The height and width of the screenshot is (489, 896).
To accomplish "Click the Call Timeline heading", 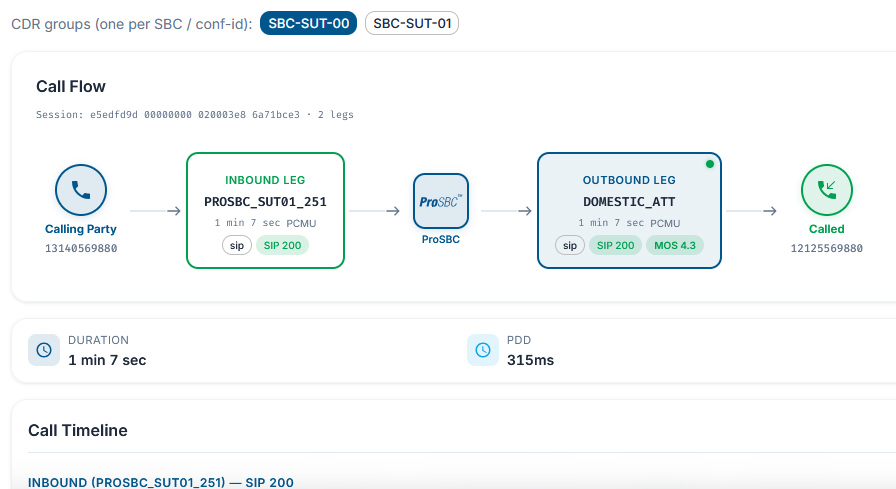I will 78,431.
